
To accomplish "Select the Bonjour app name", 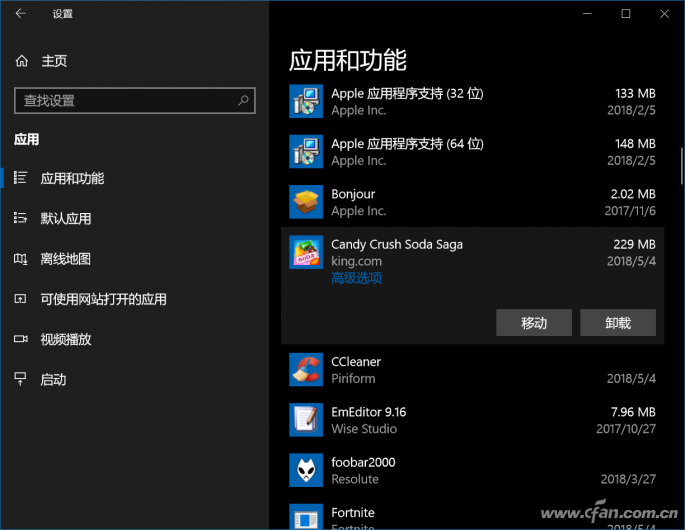I will click(353, 194).
